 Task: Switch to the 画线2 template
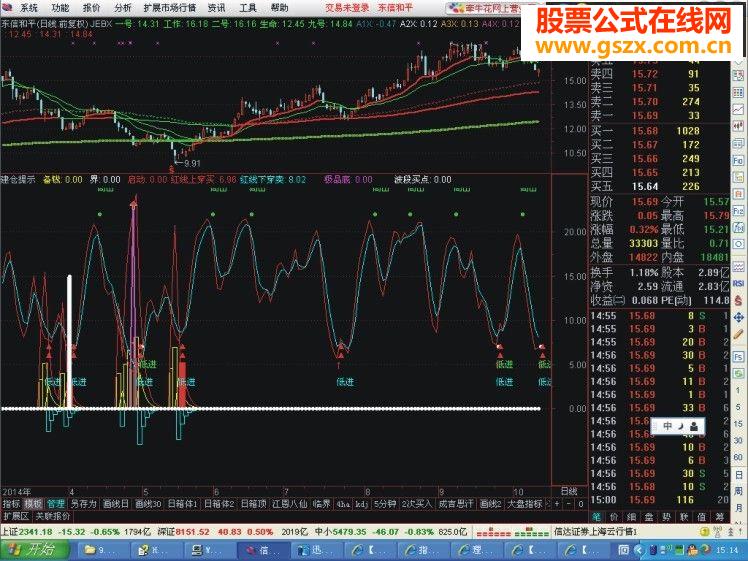coord(490,504)
